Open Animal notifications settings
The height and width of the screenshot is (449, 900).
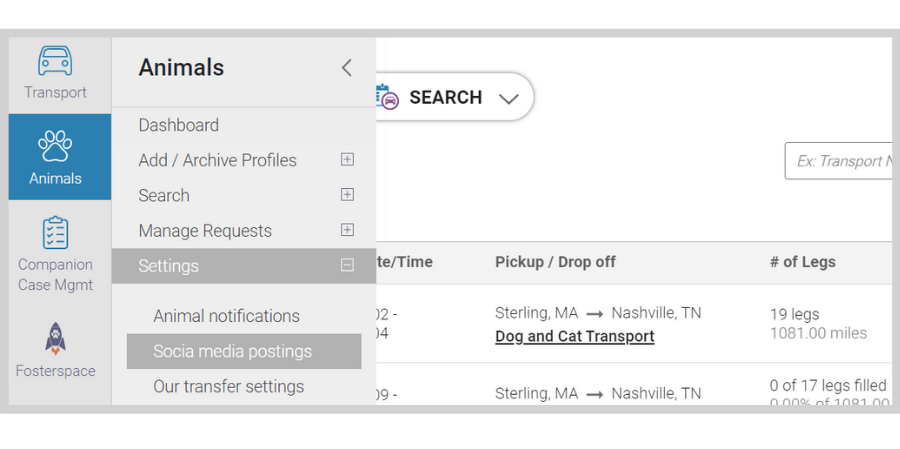click(226, 316)
